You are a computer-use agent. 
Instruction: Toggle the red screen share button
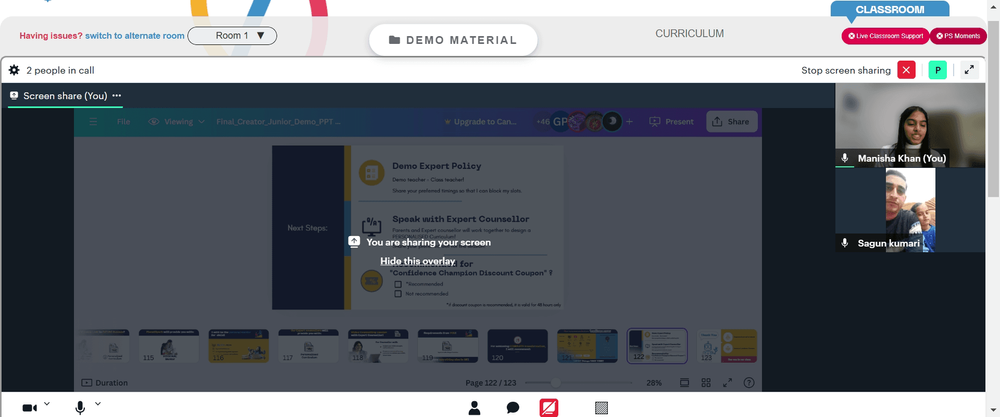pyautogui.click(x=549, y=407)
